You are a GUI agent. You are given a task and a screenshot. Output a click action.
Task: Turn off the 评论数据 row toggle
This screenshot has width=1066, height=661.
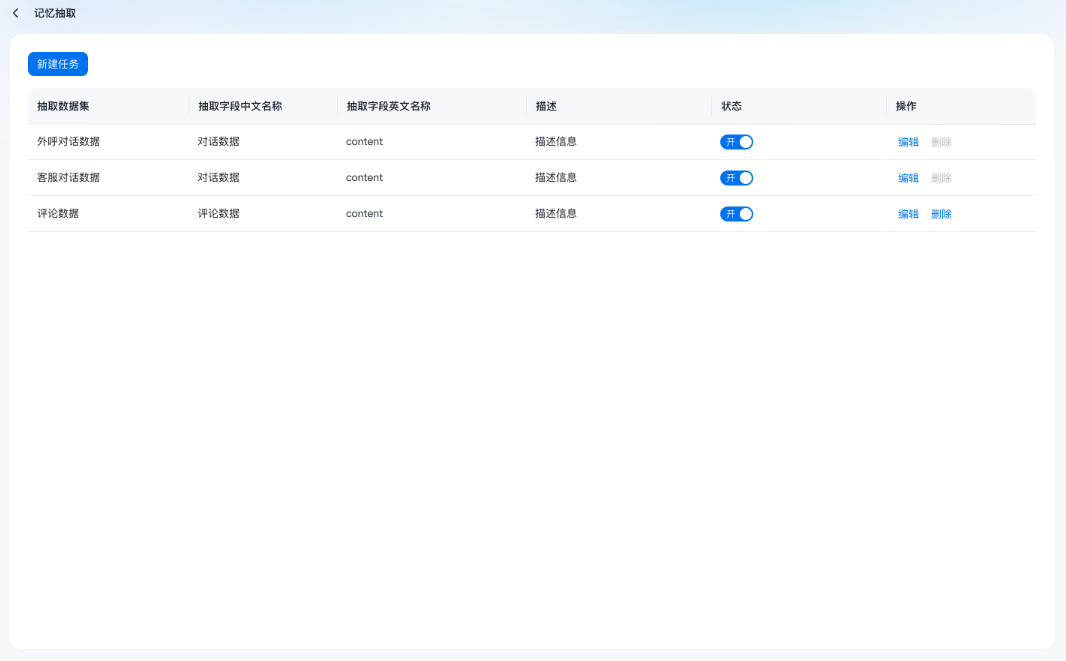pyautogui.click(x=737, y=213)
